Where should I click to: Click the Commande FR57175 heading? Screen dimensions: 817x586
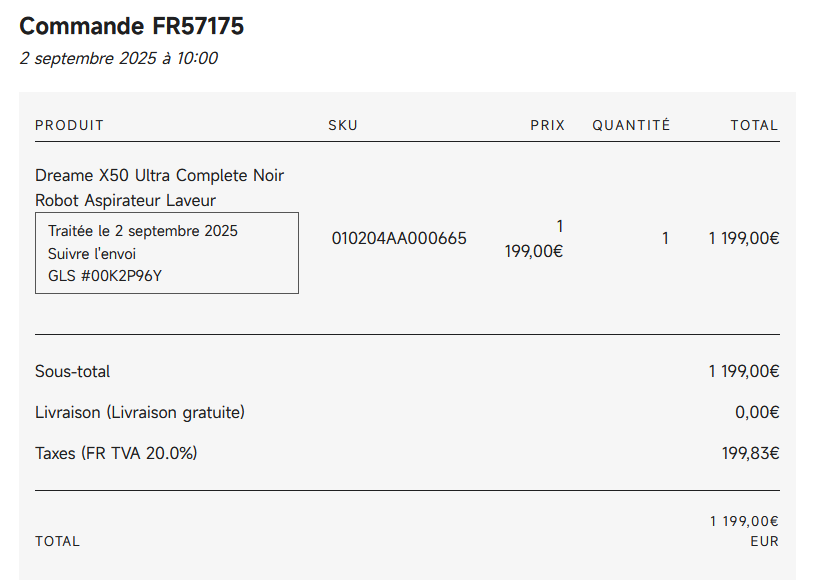point(131,27)
